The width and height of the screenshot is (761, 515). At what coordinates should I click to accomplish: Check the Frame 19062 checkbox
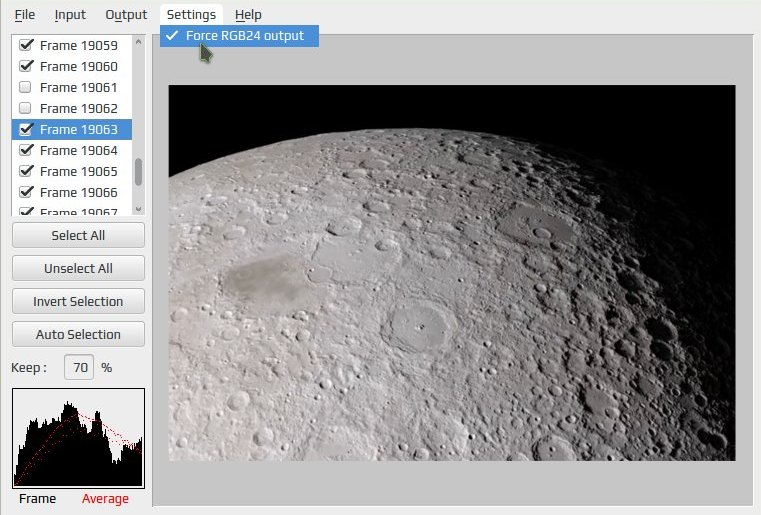point(25,108)
